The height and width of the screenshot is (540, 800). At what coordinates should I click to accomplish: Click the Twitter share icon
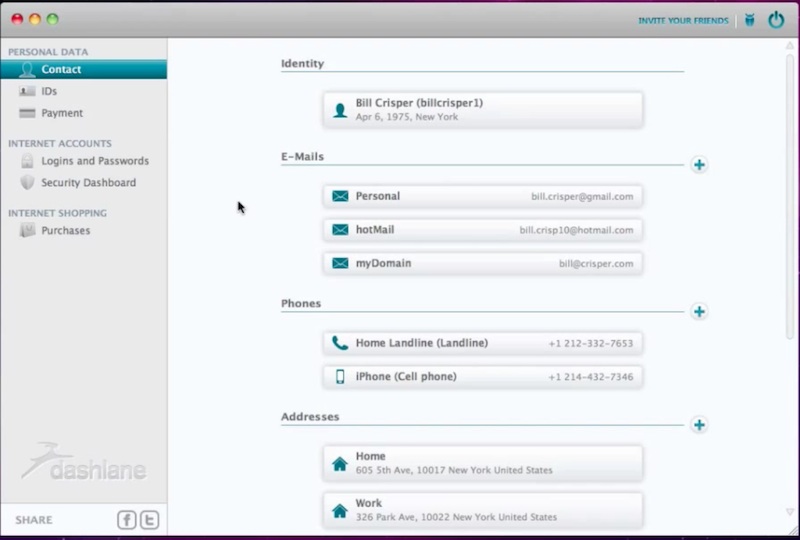[x=150, y=519]
